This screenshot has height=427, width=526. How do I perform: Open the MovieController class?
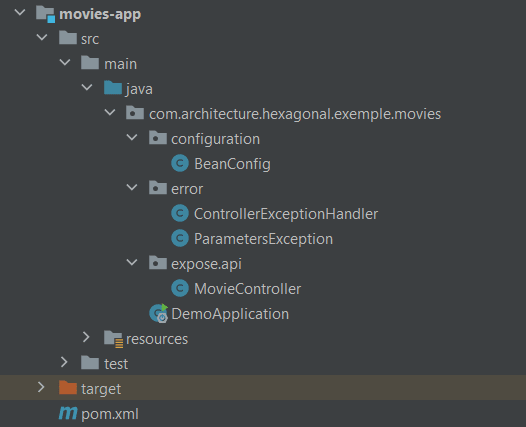coord(248,289)
